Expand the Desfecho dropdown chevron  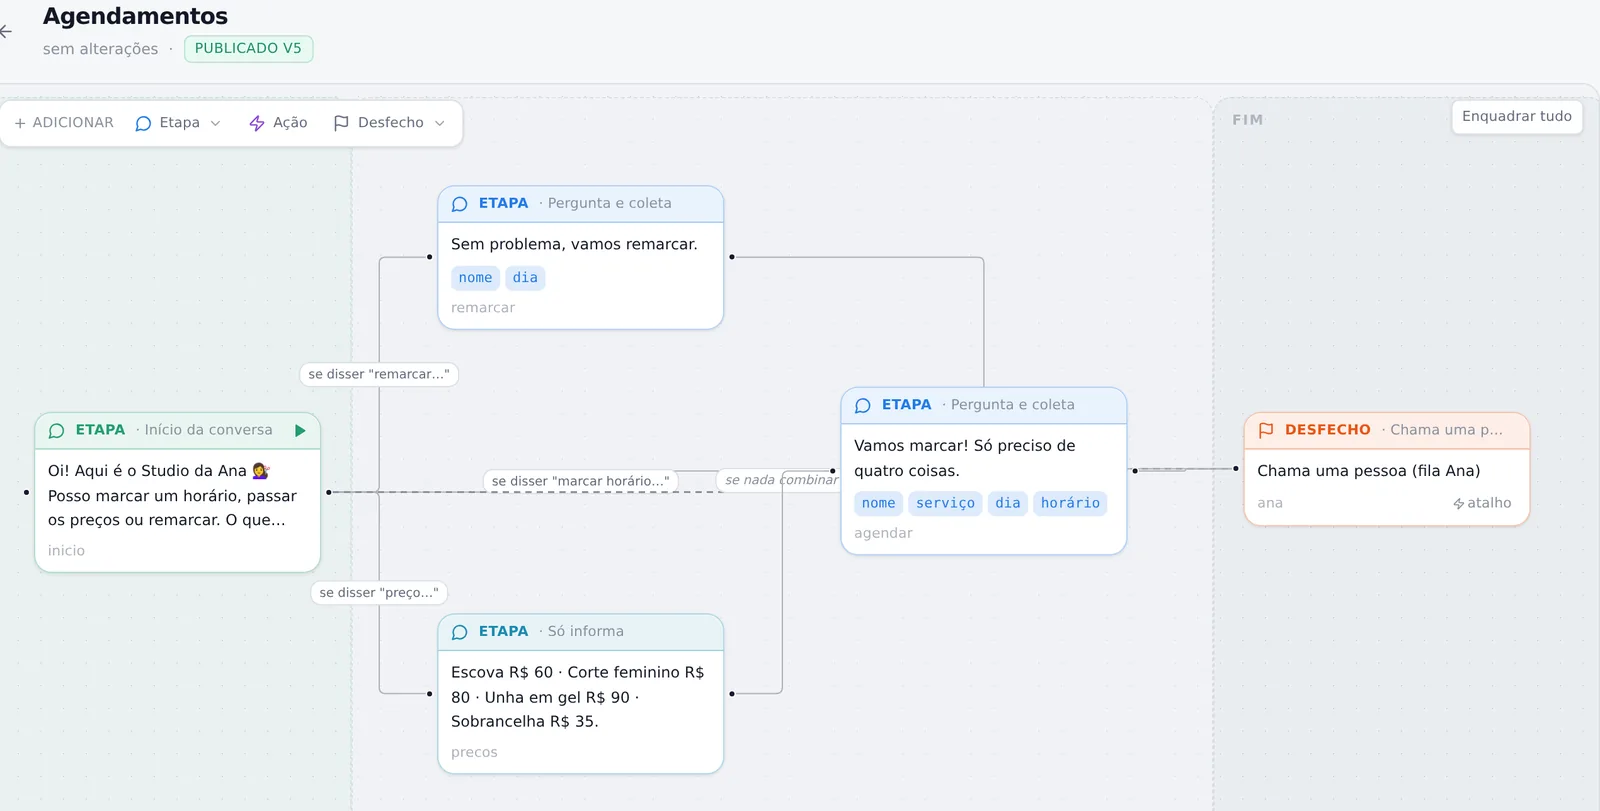click(440, 123)
